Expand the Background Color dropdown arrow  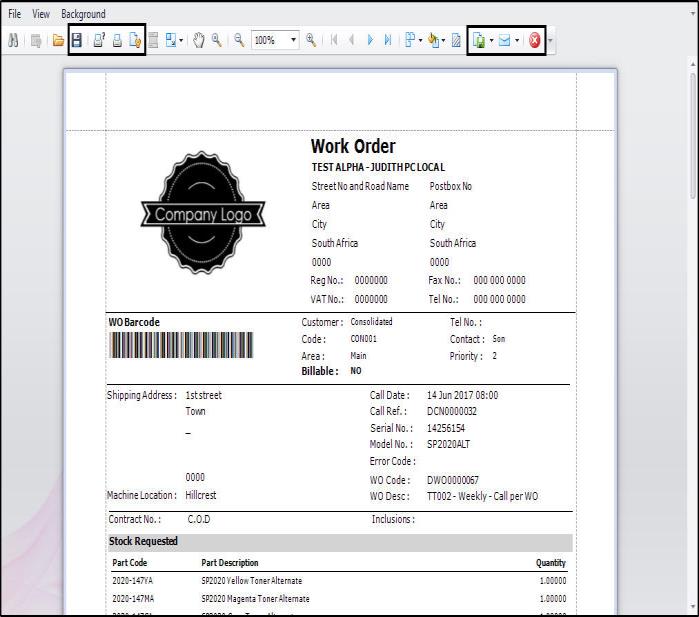point(443,41)
